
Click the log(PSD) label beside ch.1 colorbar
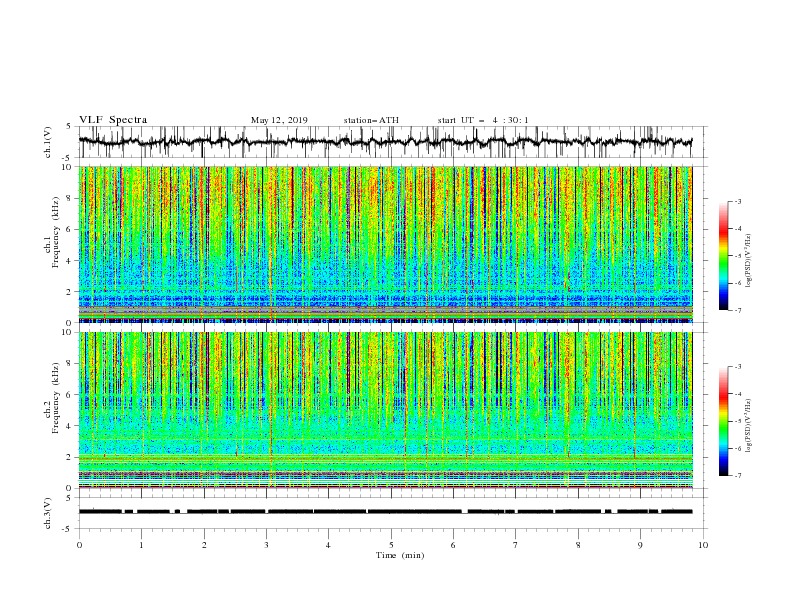click(748, 261)
